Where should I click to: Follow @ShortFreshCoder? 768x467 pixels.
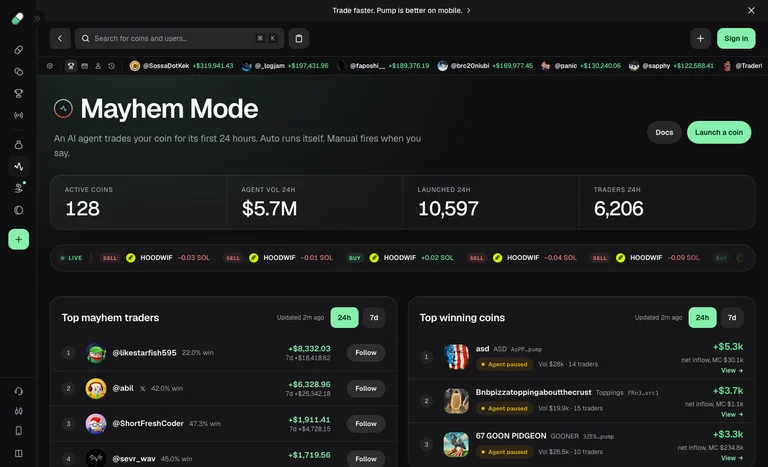tap(366, 424)
